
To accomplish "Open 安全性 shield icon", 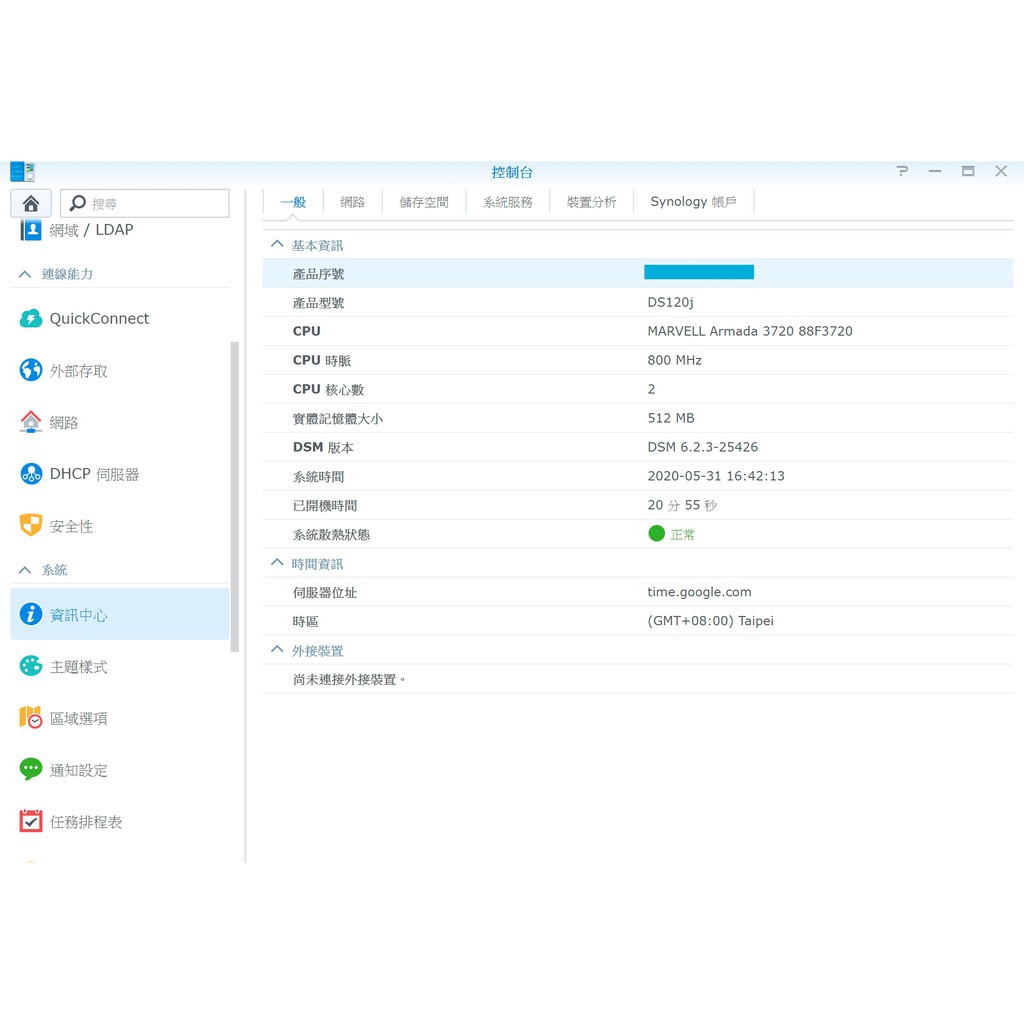I will point(31,525).
